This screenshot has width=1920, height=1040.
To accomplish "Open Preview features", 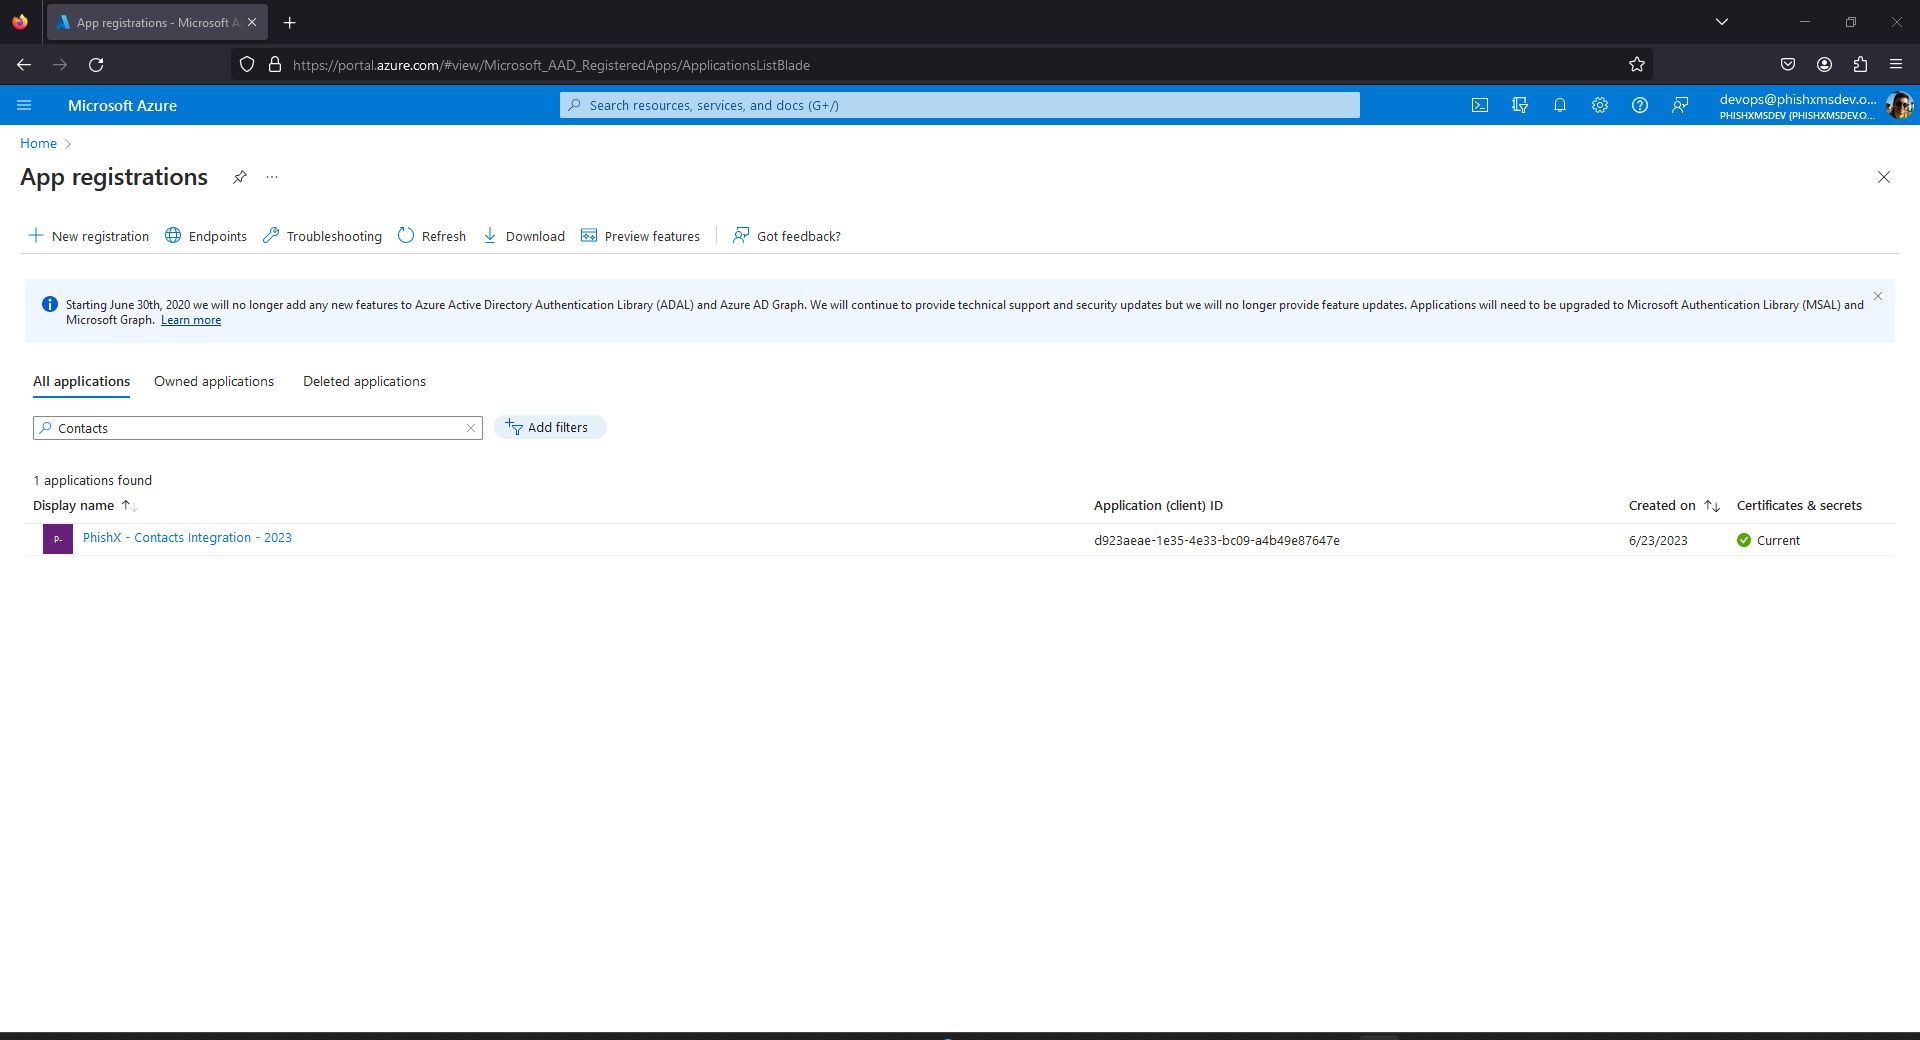I will pyautogui.click(x=641, y=236).
